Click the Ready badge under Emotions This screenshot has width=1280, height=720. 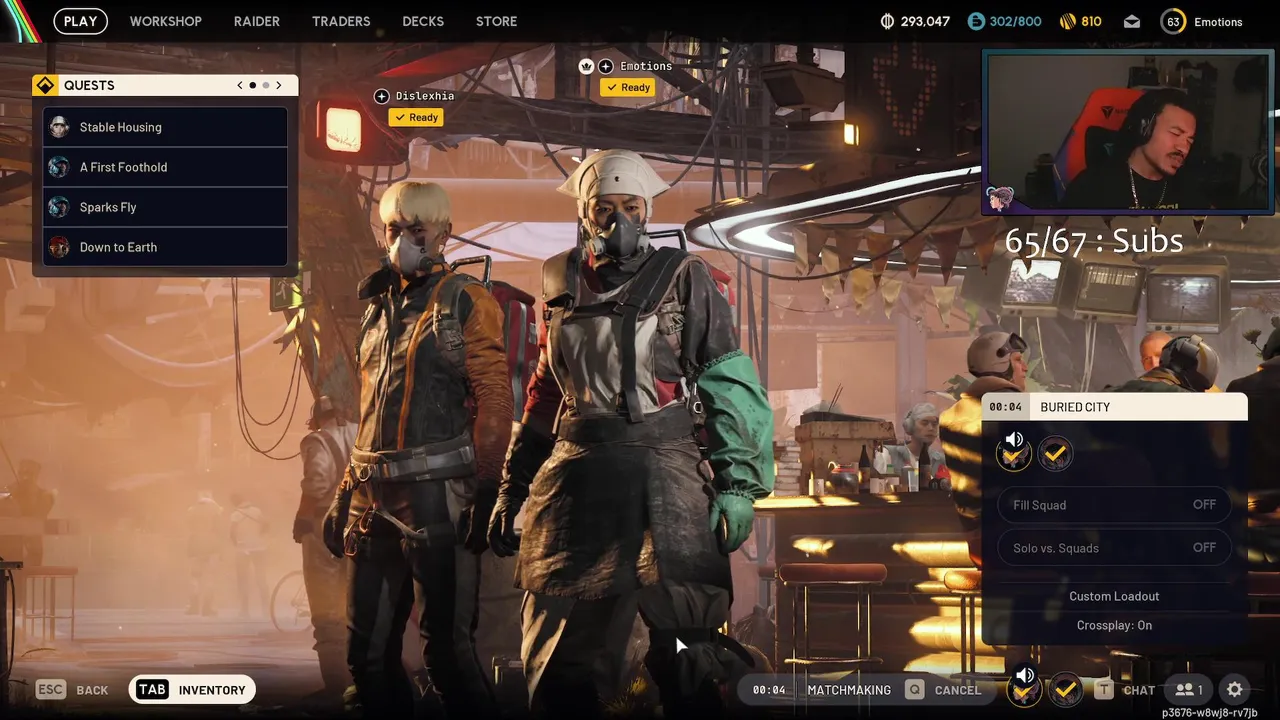pyautogui.click(x=627, y=87)
